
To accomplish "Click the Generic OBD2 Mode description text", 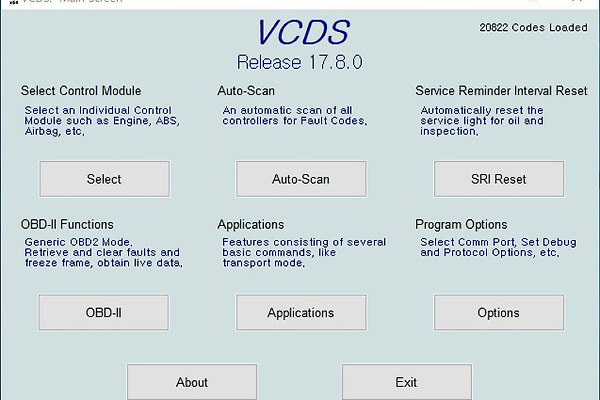I will (102, 252).
